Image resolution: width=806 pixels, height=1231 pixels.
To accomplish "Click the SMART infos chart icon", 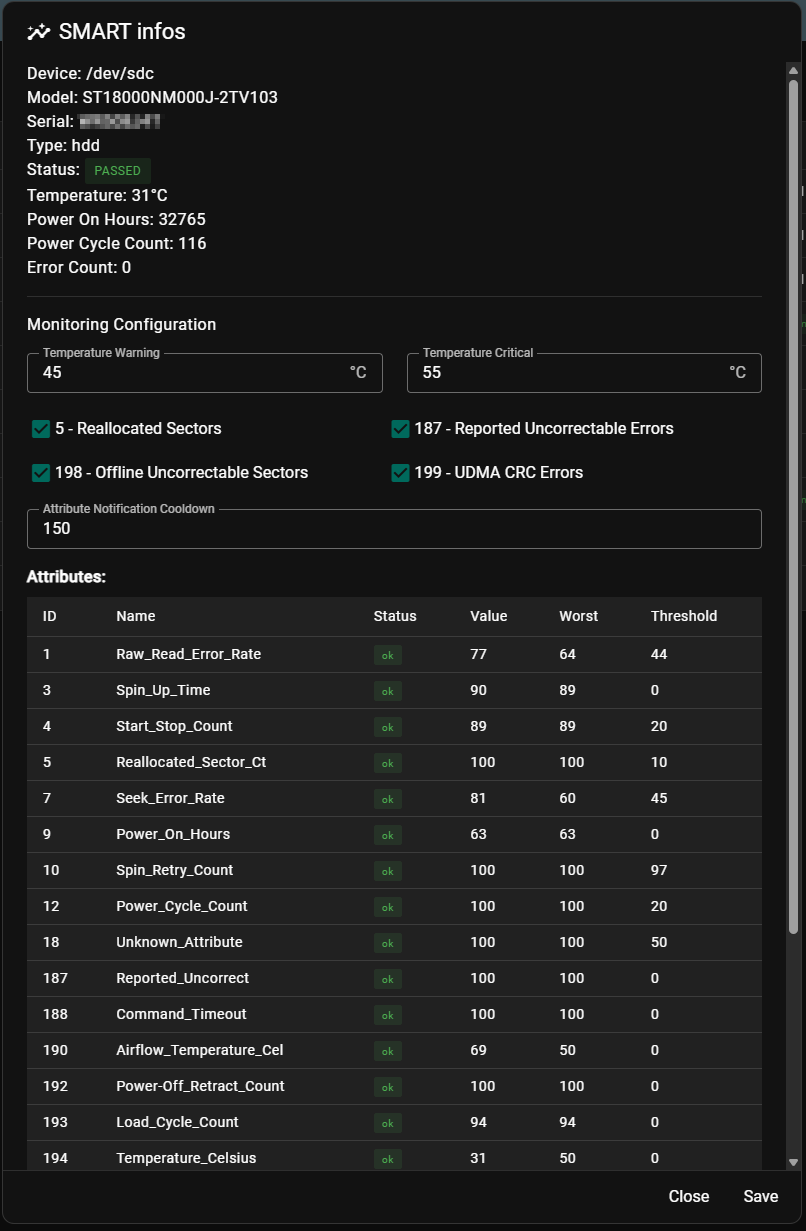I will 38,32.
